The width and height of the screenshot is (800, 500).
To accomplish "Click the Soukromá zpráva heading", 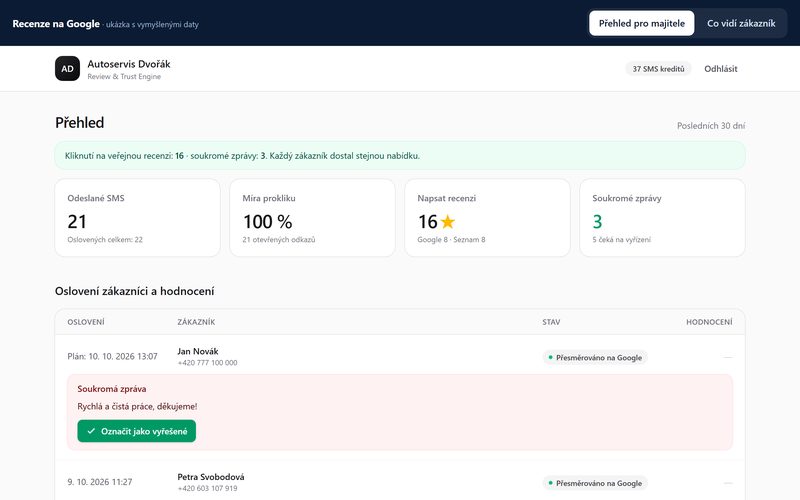I will [112, 389].
